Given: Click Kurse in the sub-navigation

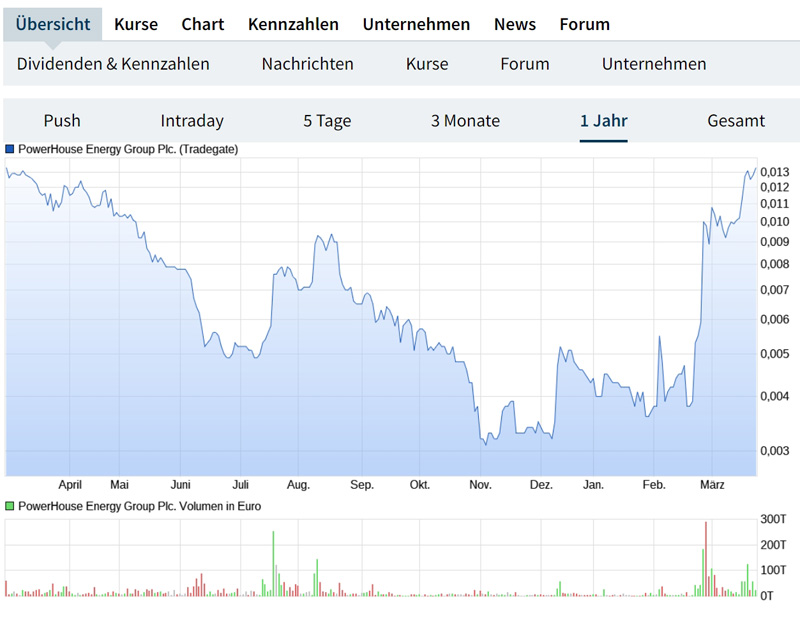Looking at the screenshot, I should (x=427, y=64).
